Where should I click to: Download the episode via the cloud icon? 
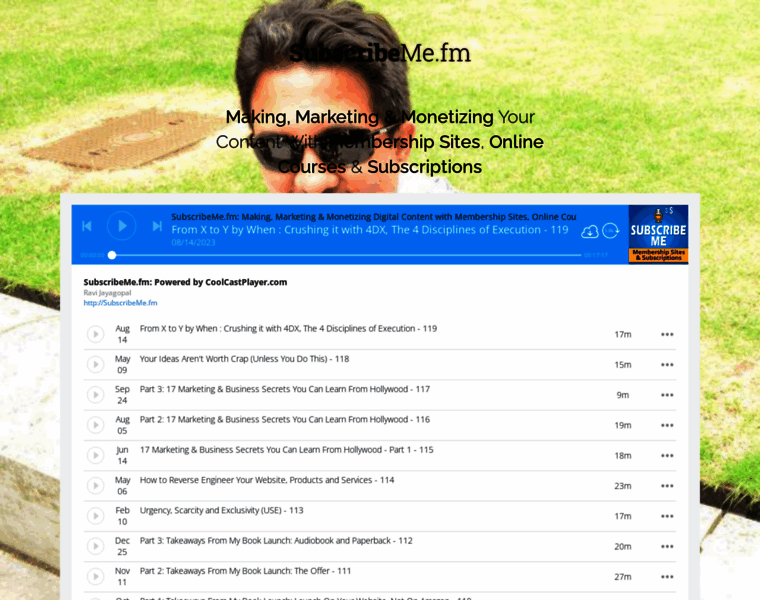tap(590, 231)
